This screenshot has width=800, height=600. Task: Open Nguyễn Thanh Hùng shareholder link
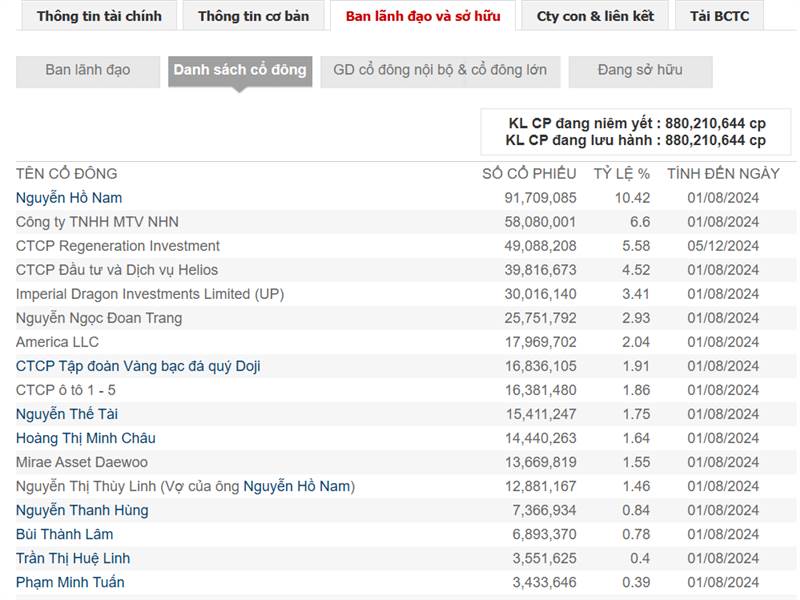pyautogui.click(x=82, y=510)
